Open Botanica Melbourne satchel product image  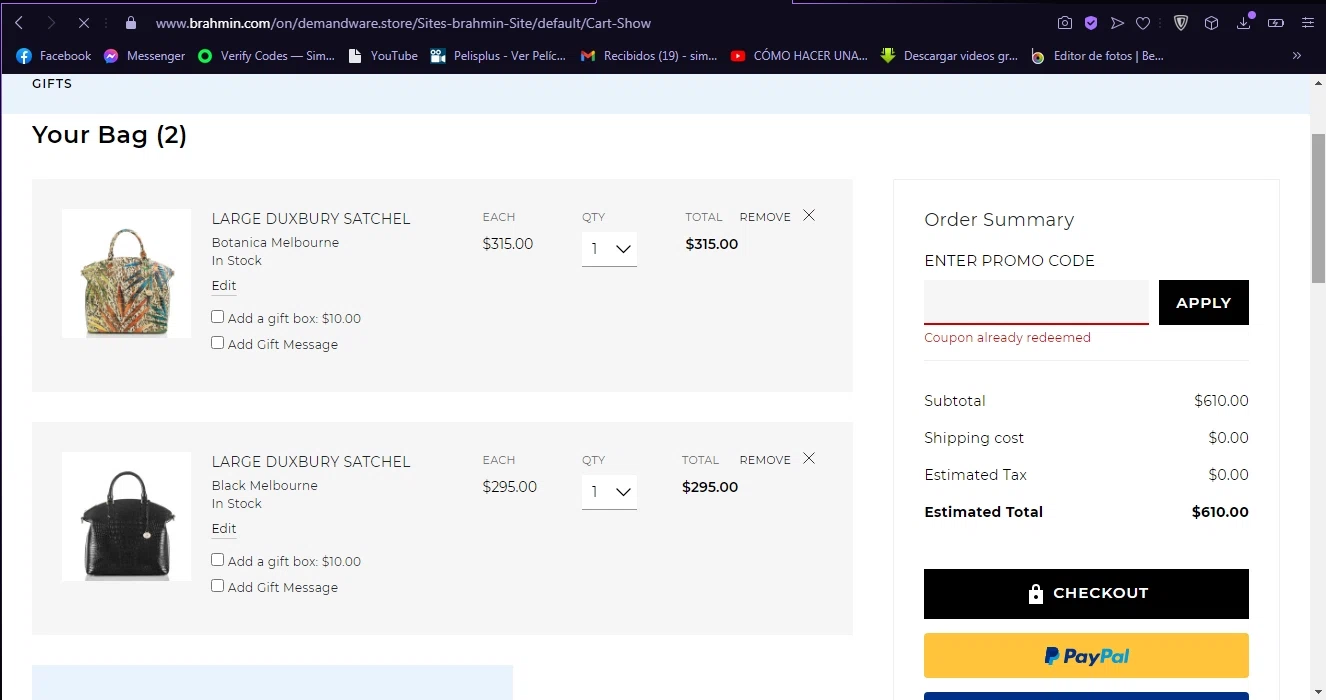[x=126, y=273]
